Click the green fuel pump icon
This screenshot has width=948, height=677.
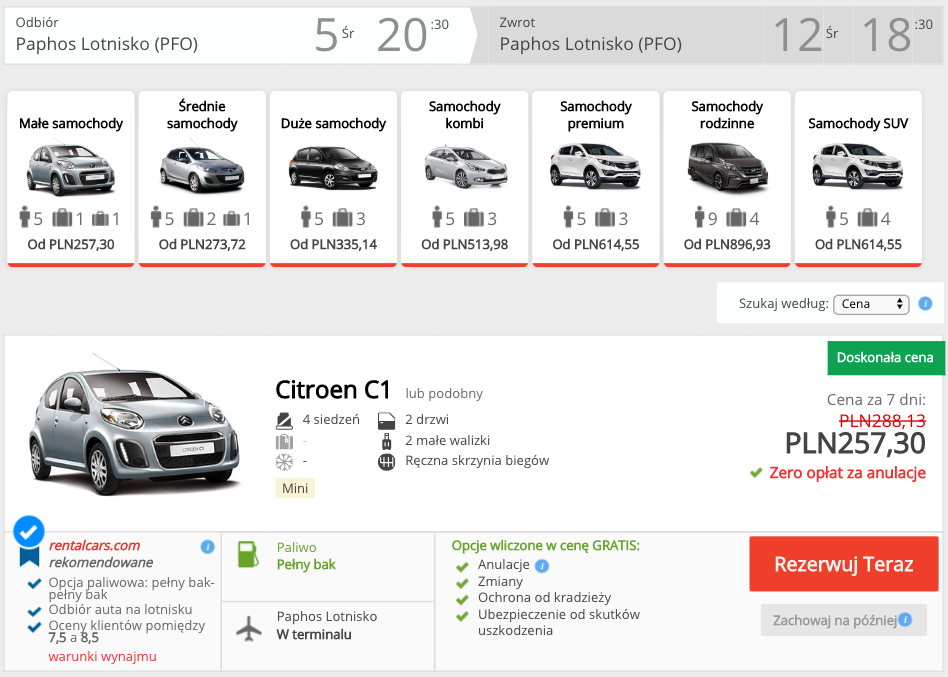click(x=248, y=554)
